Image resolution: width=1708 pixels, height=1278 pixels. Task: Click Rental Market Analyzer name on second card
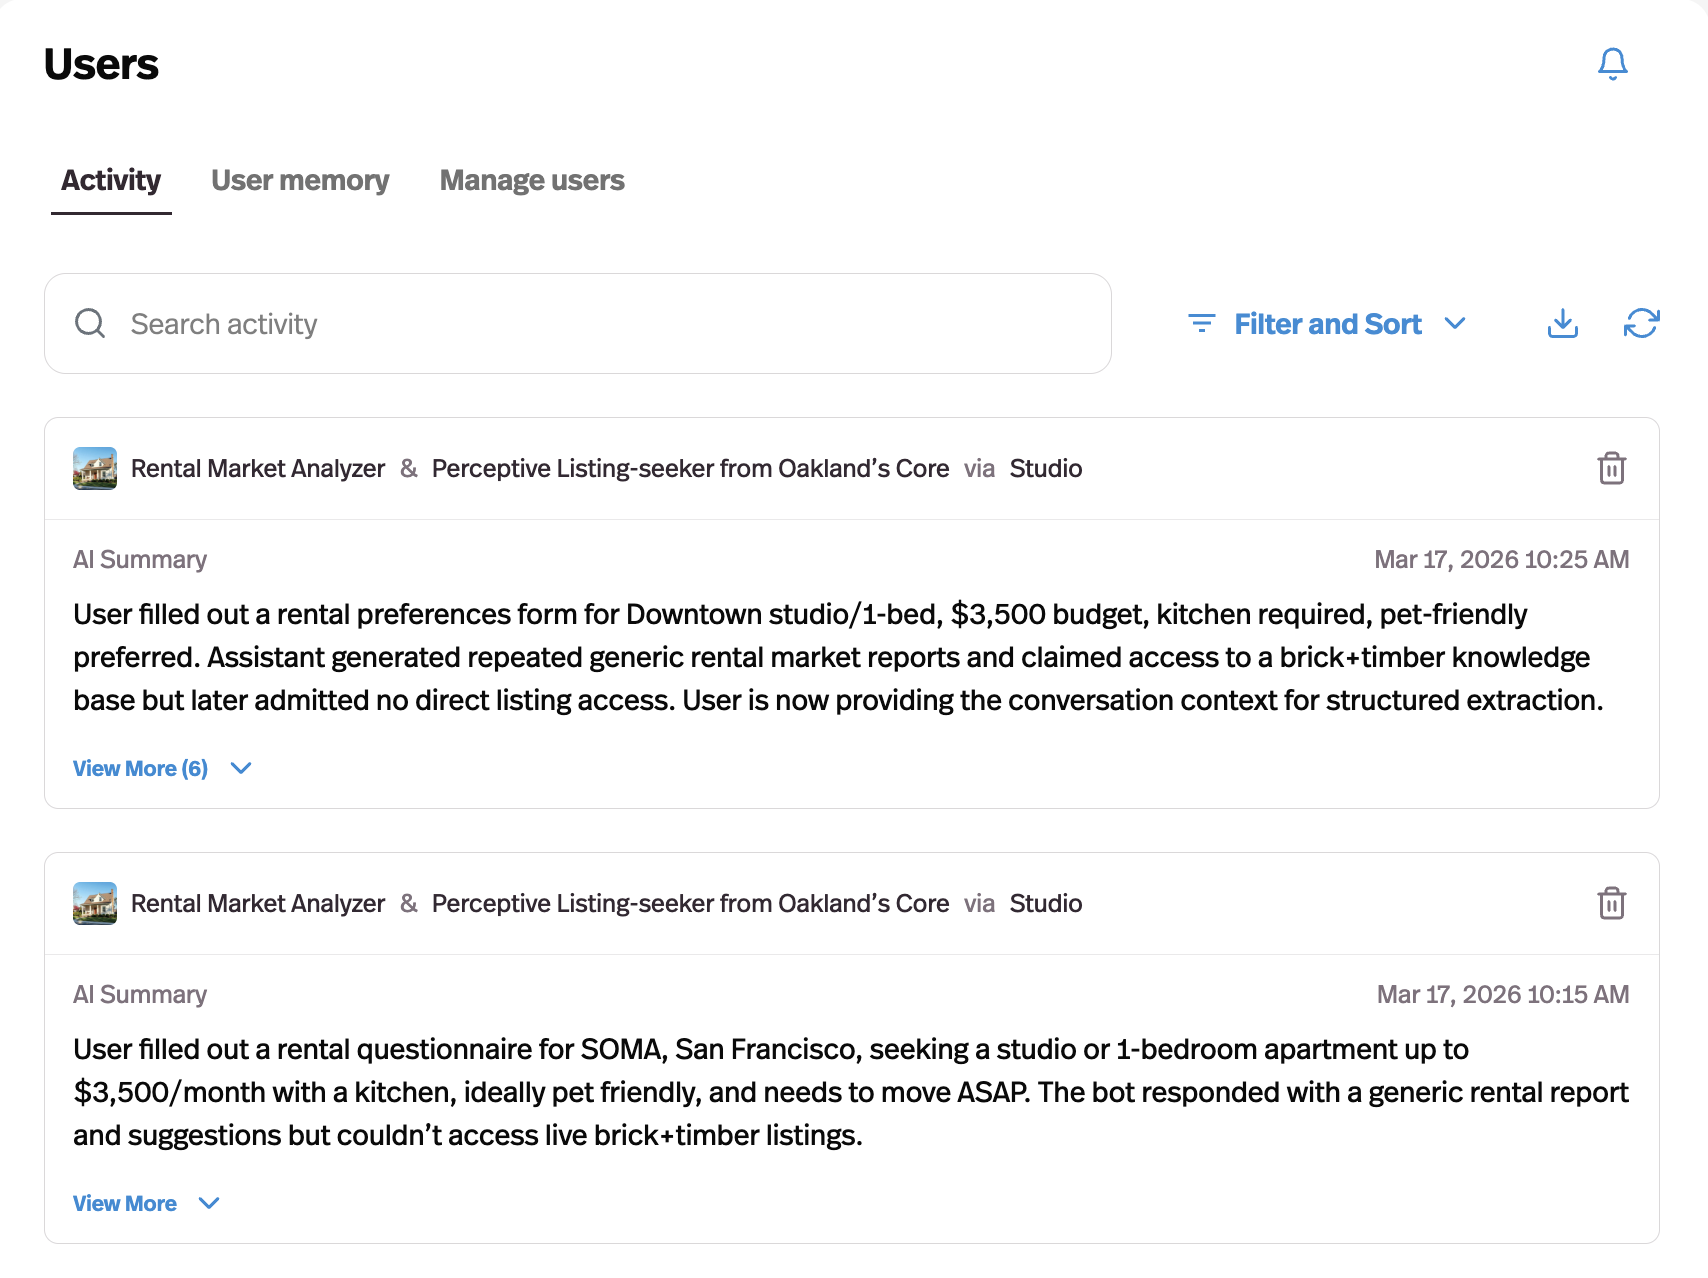[257, 903]
